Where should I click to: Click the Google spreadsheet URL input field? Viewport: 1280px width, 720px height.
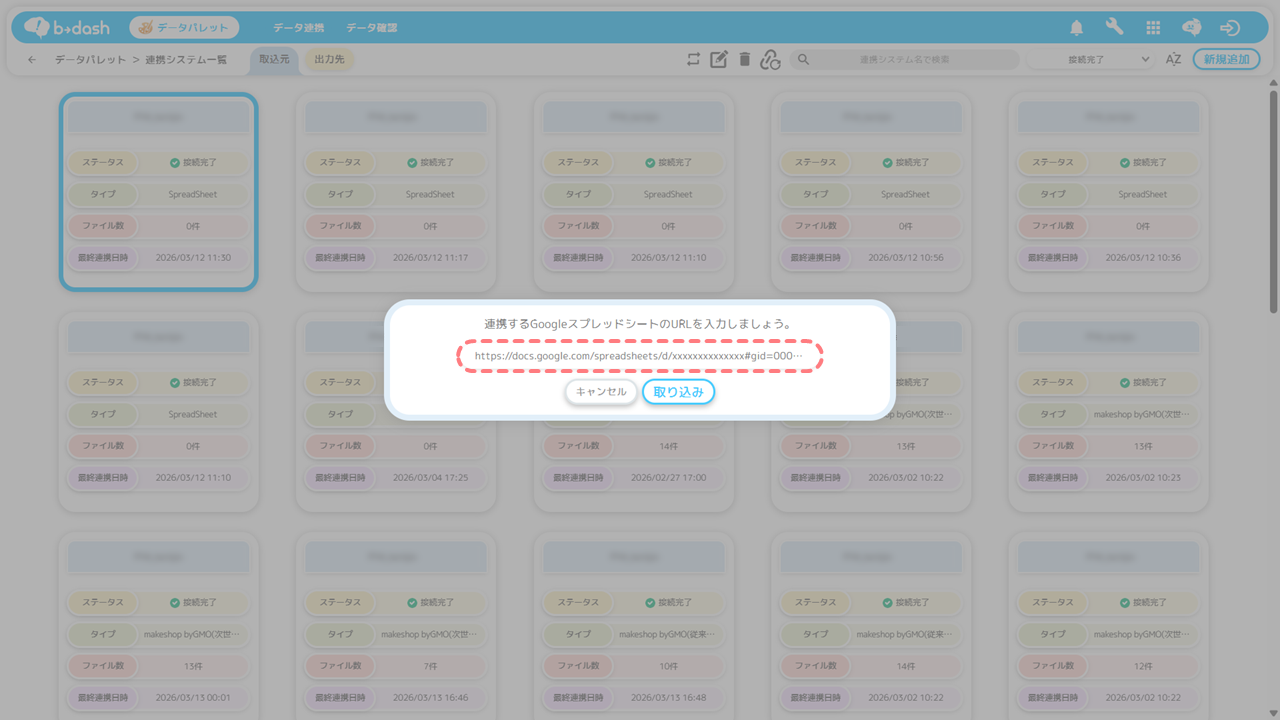[x=639, y=355]
